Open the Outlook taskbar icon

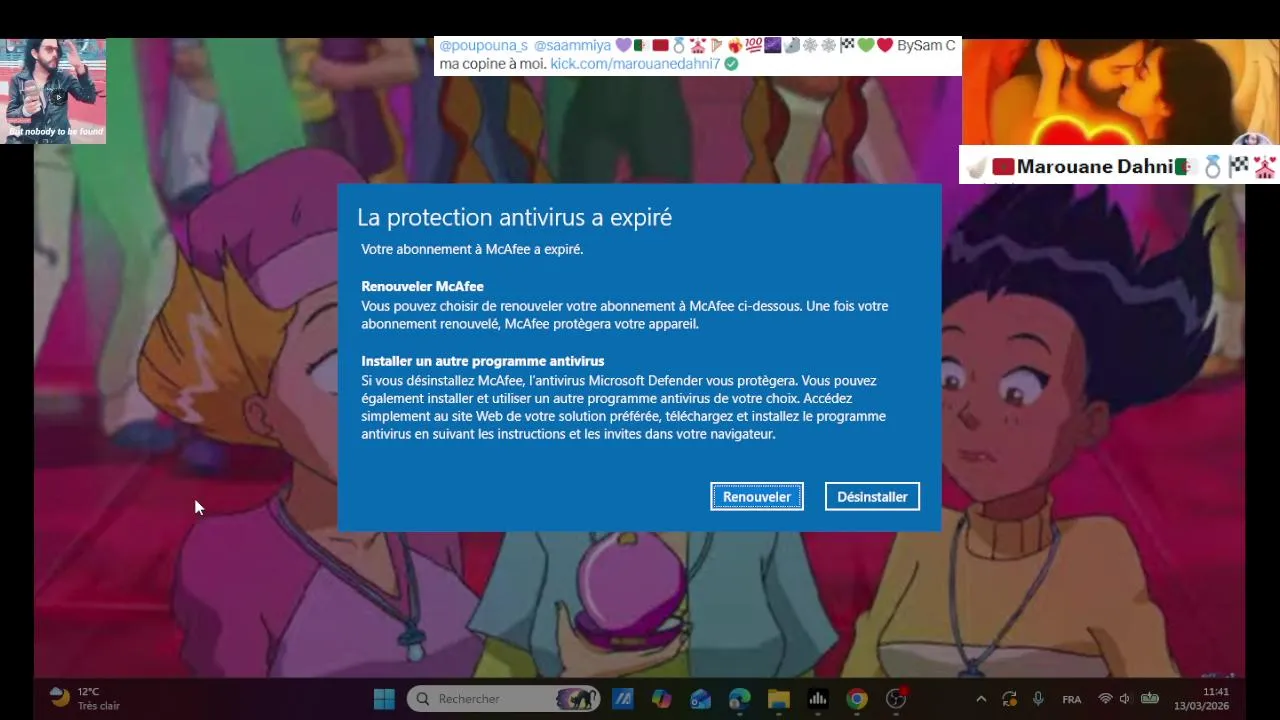pyautogui.click(x=700, y=699)
